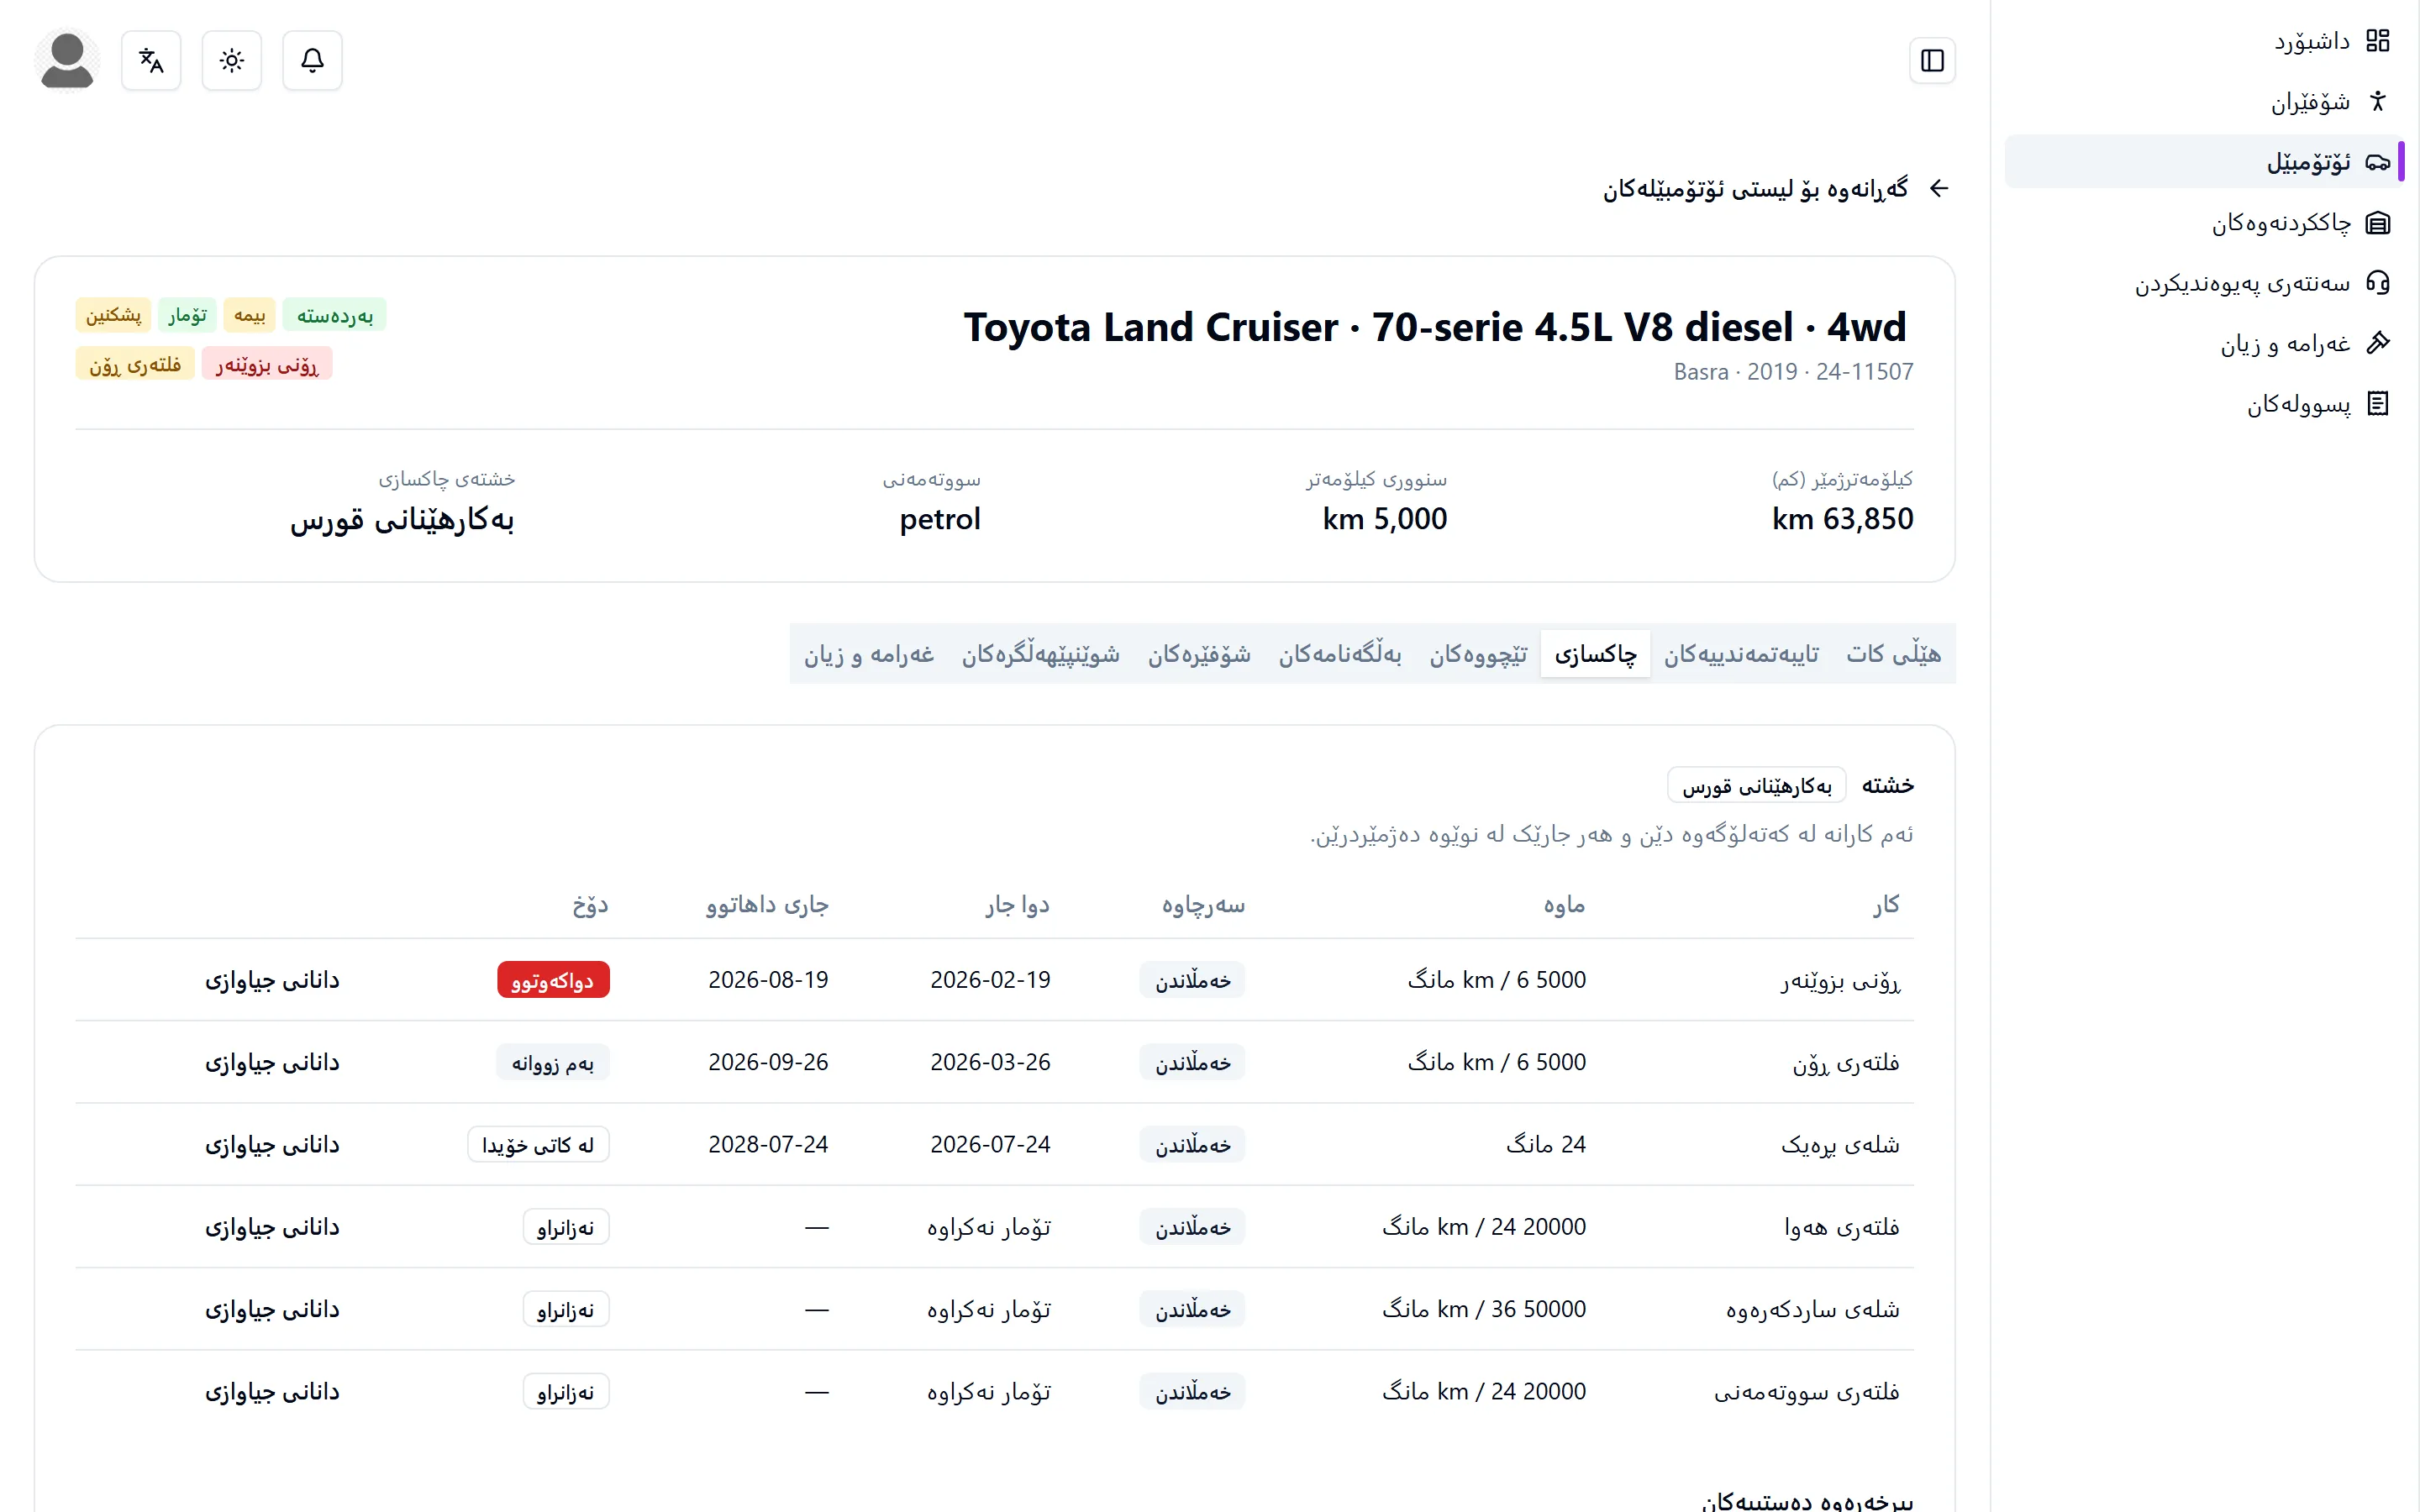The height and width of the screenshot is (1512, 2420).
Task: Switch to the تێچووەکان tab
Action: tap(1478, 654)
